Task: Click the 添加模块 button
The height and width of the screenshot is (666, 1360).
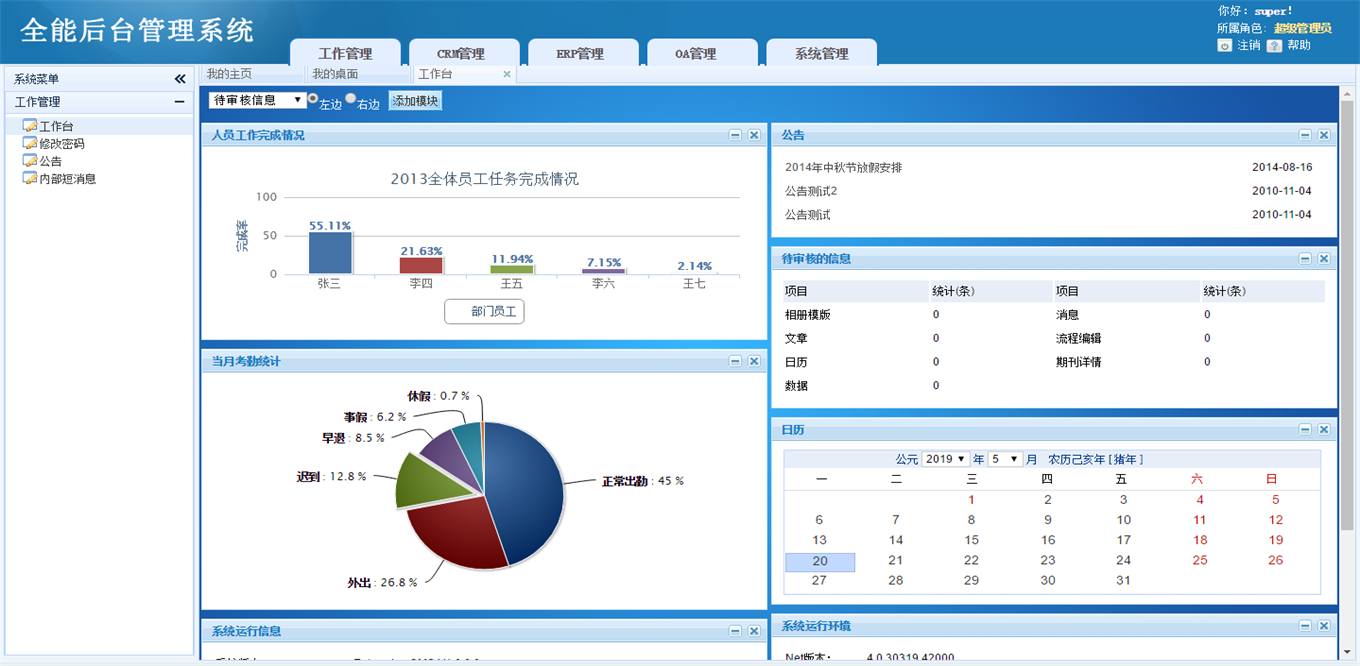Action: click(415, 101)
